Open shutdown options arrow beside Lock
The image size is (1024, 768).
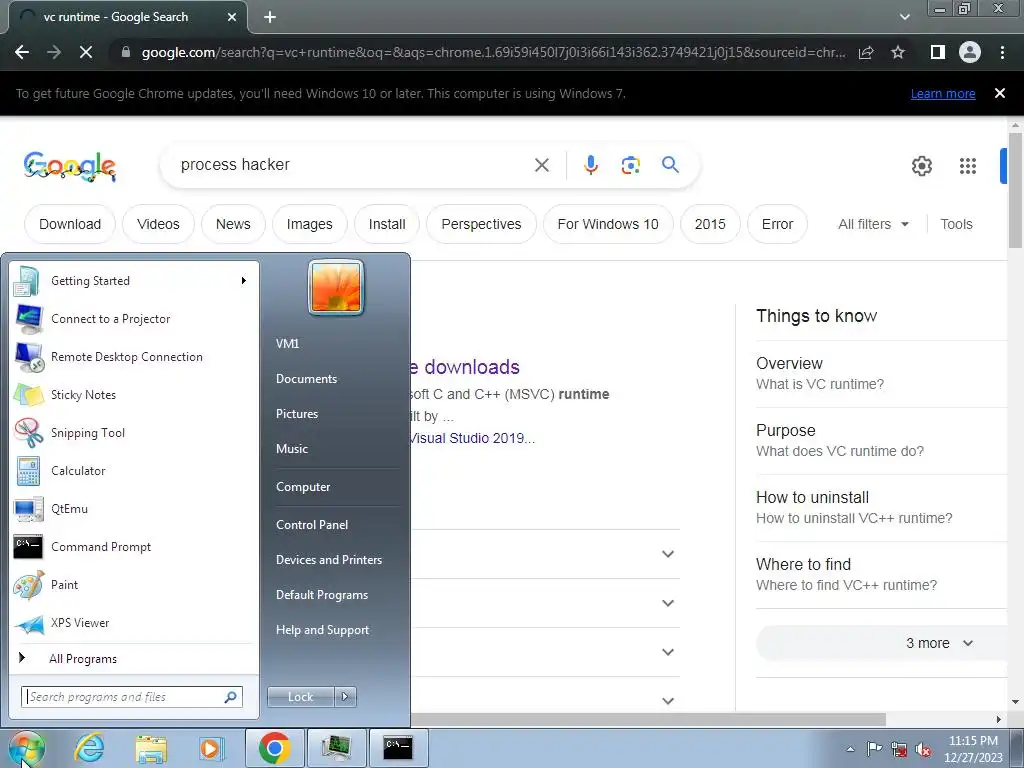[345, 697]
